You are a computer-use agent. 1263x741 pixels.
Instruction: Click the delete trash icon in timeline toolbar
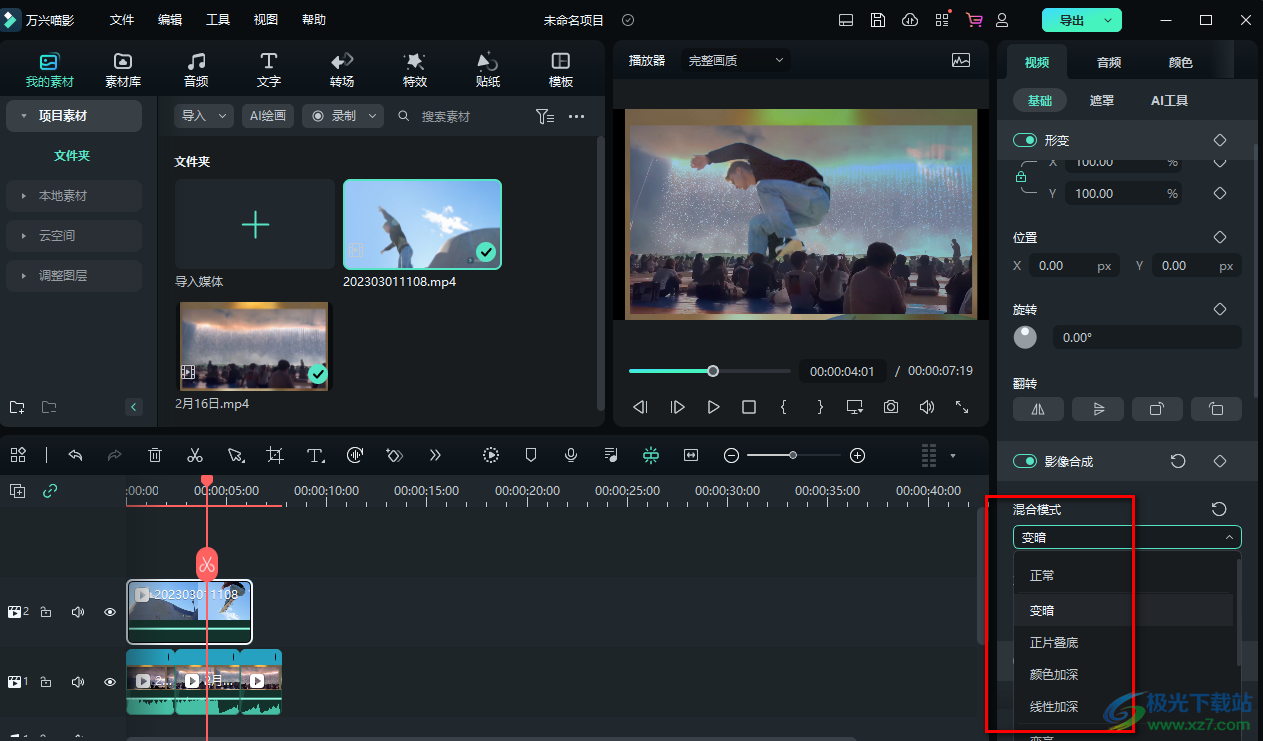(x=155, y=455)
